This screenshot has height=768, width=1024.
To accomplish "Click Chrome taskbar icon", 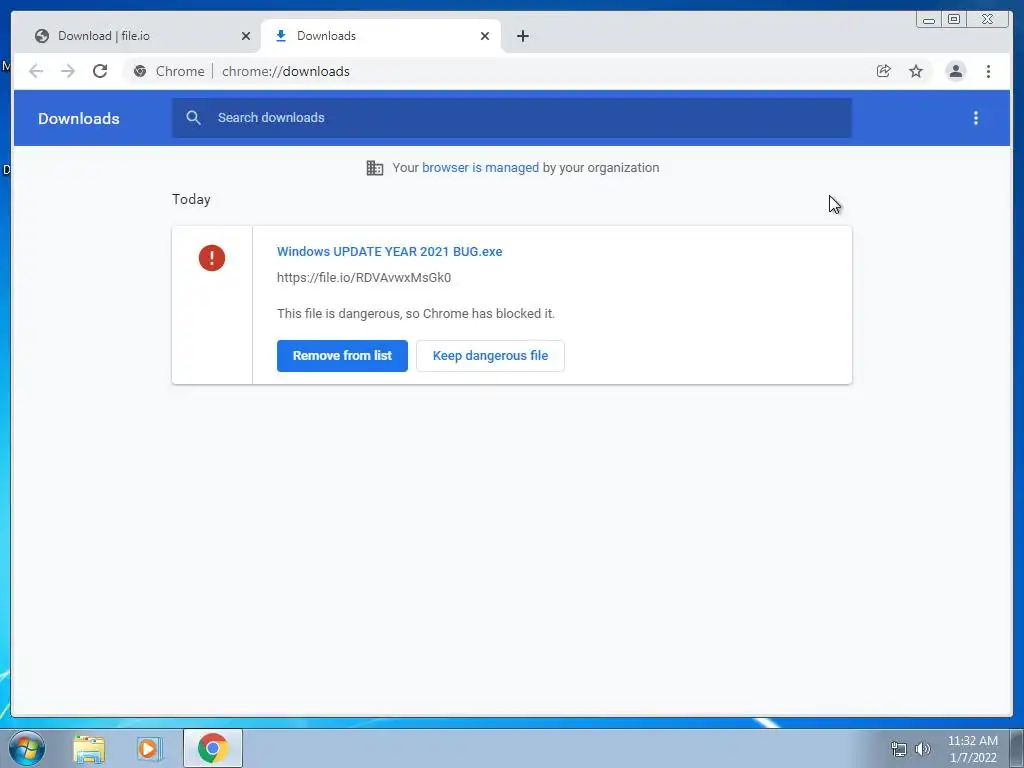I will click(x=213, y=748).
